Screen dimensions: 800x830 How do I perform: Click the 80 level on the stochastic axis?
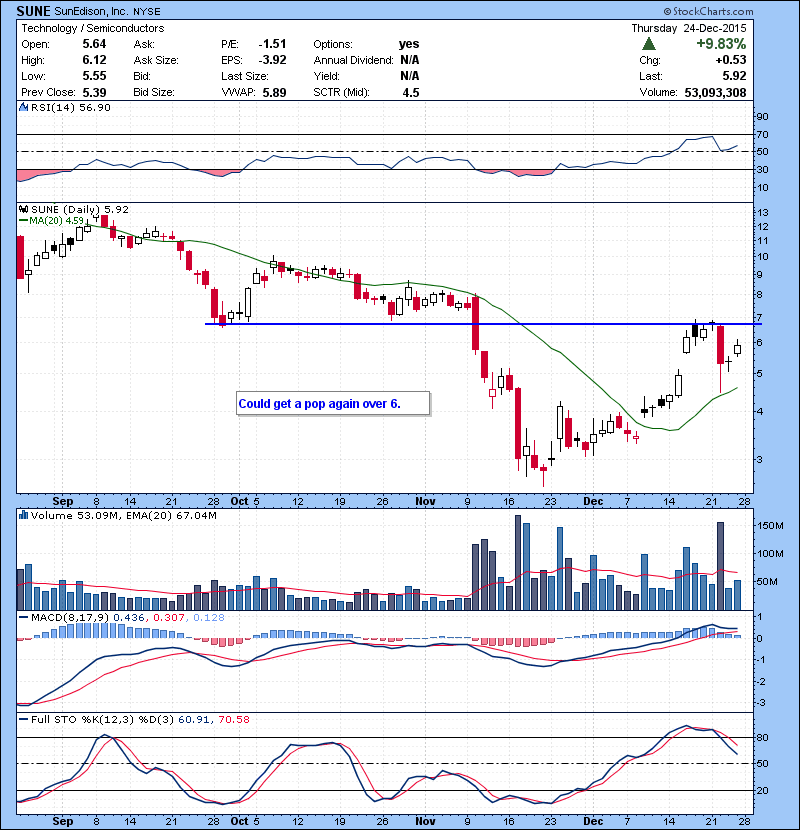[763, 737]
